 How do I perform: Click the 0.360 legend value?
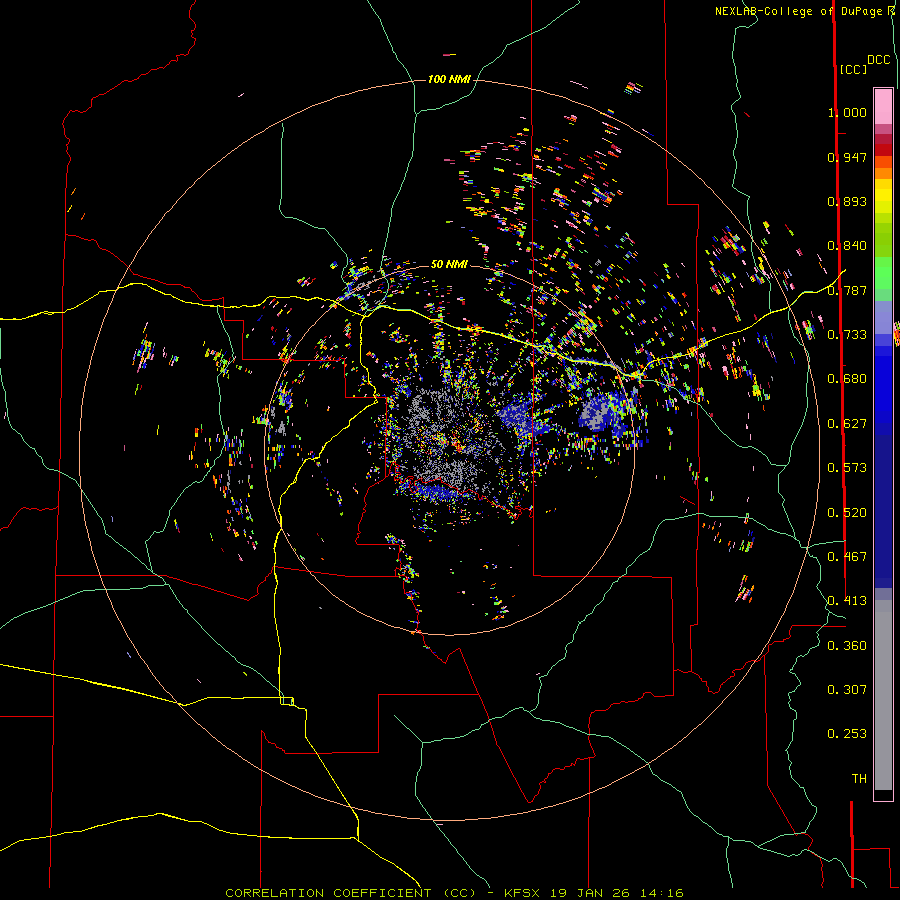847,646
